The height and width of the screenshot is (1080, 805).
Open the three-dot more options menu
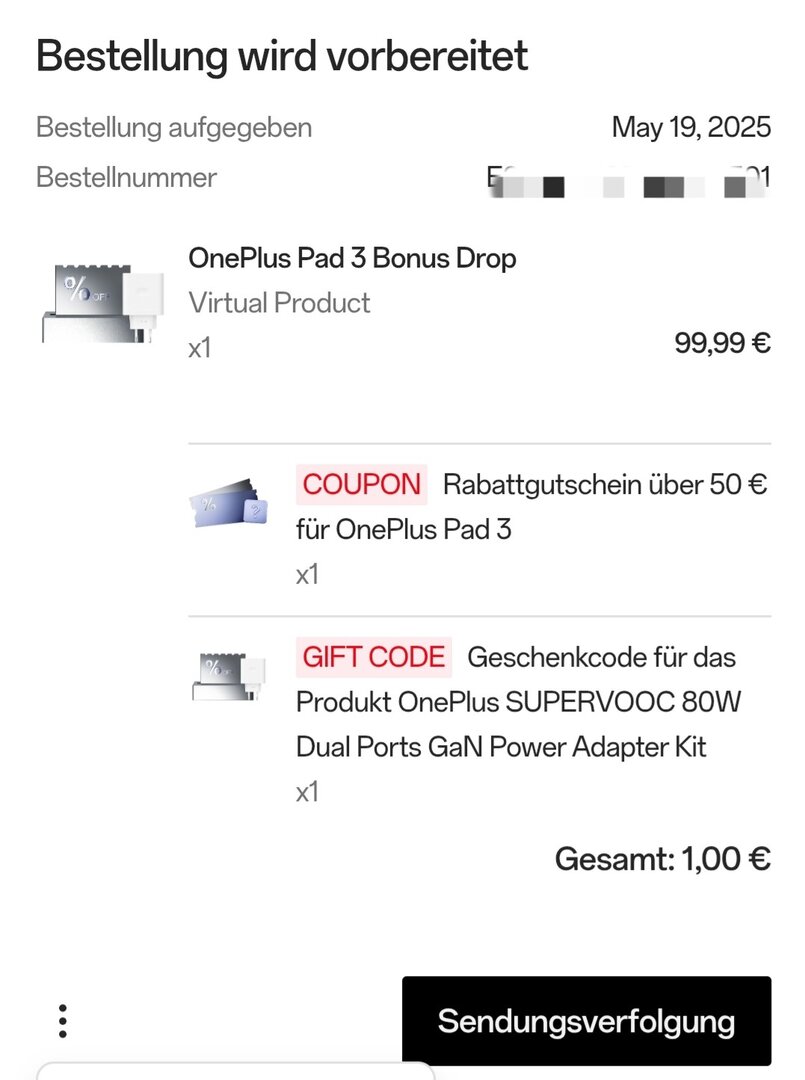coord(63,1021)
